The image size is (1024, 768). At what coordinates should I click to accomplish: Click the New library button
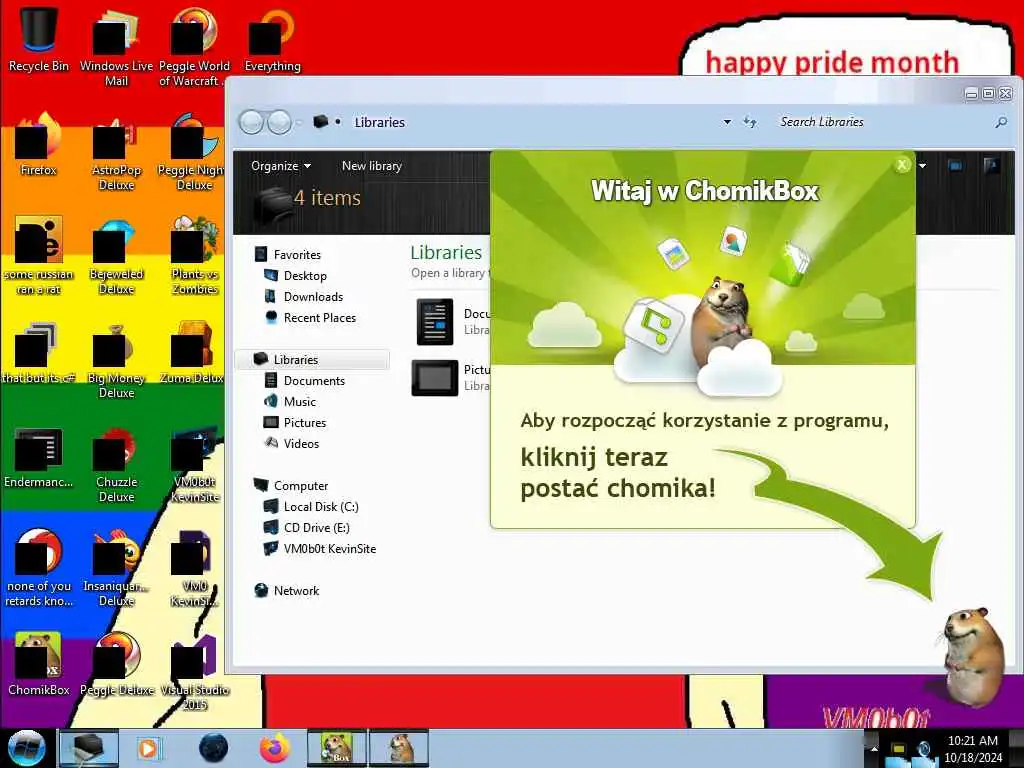pos(372,166)
